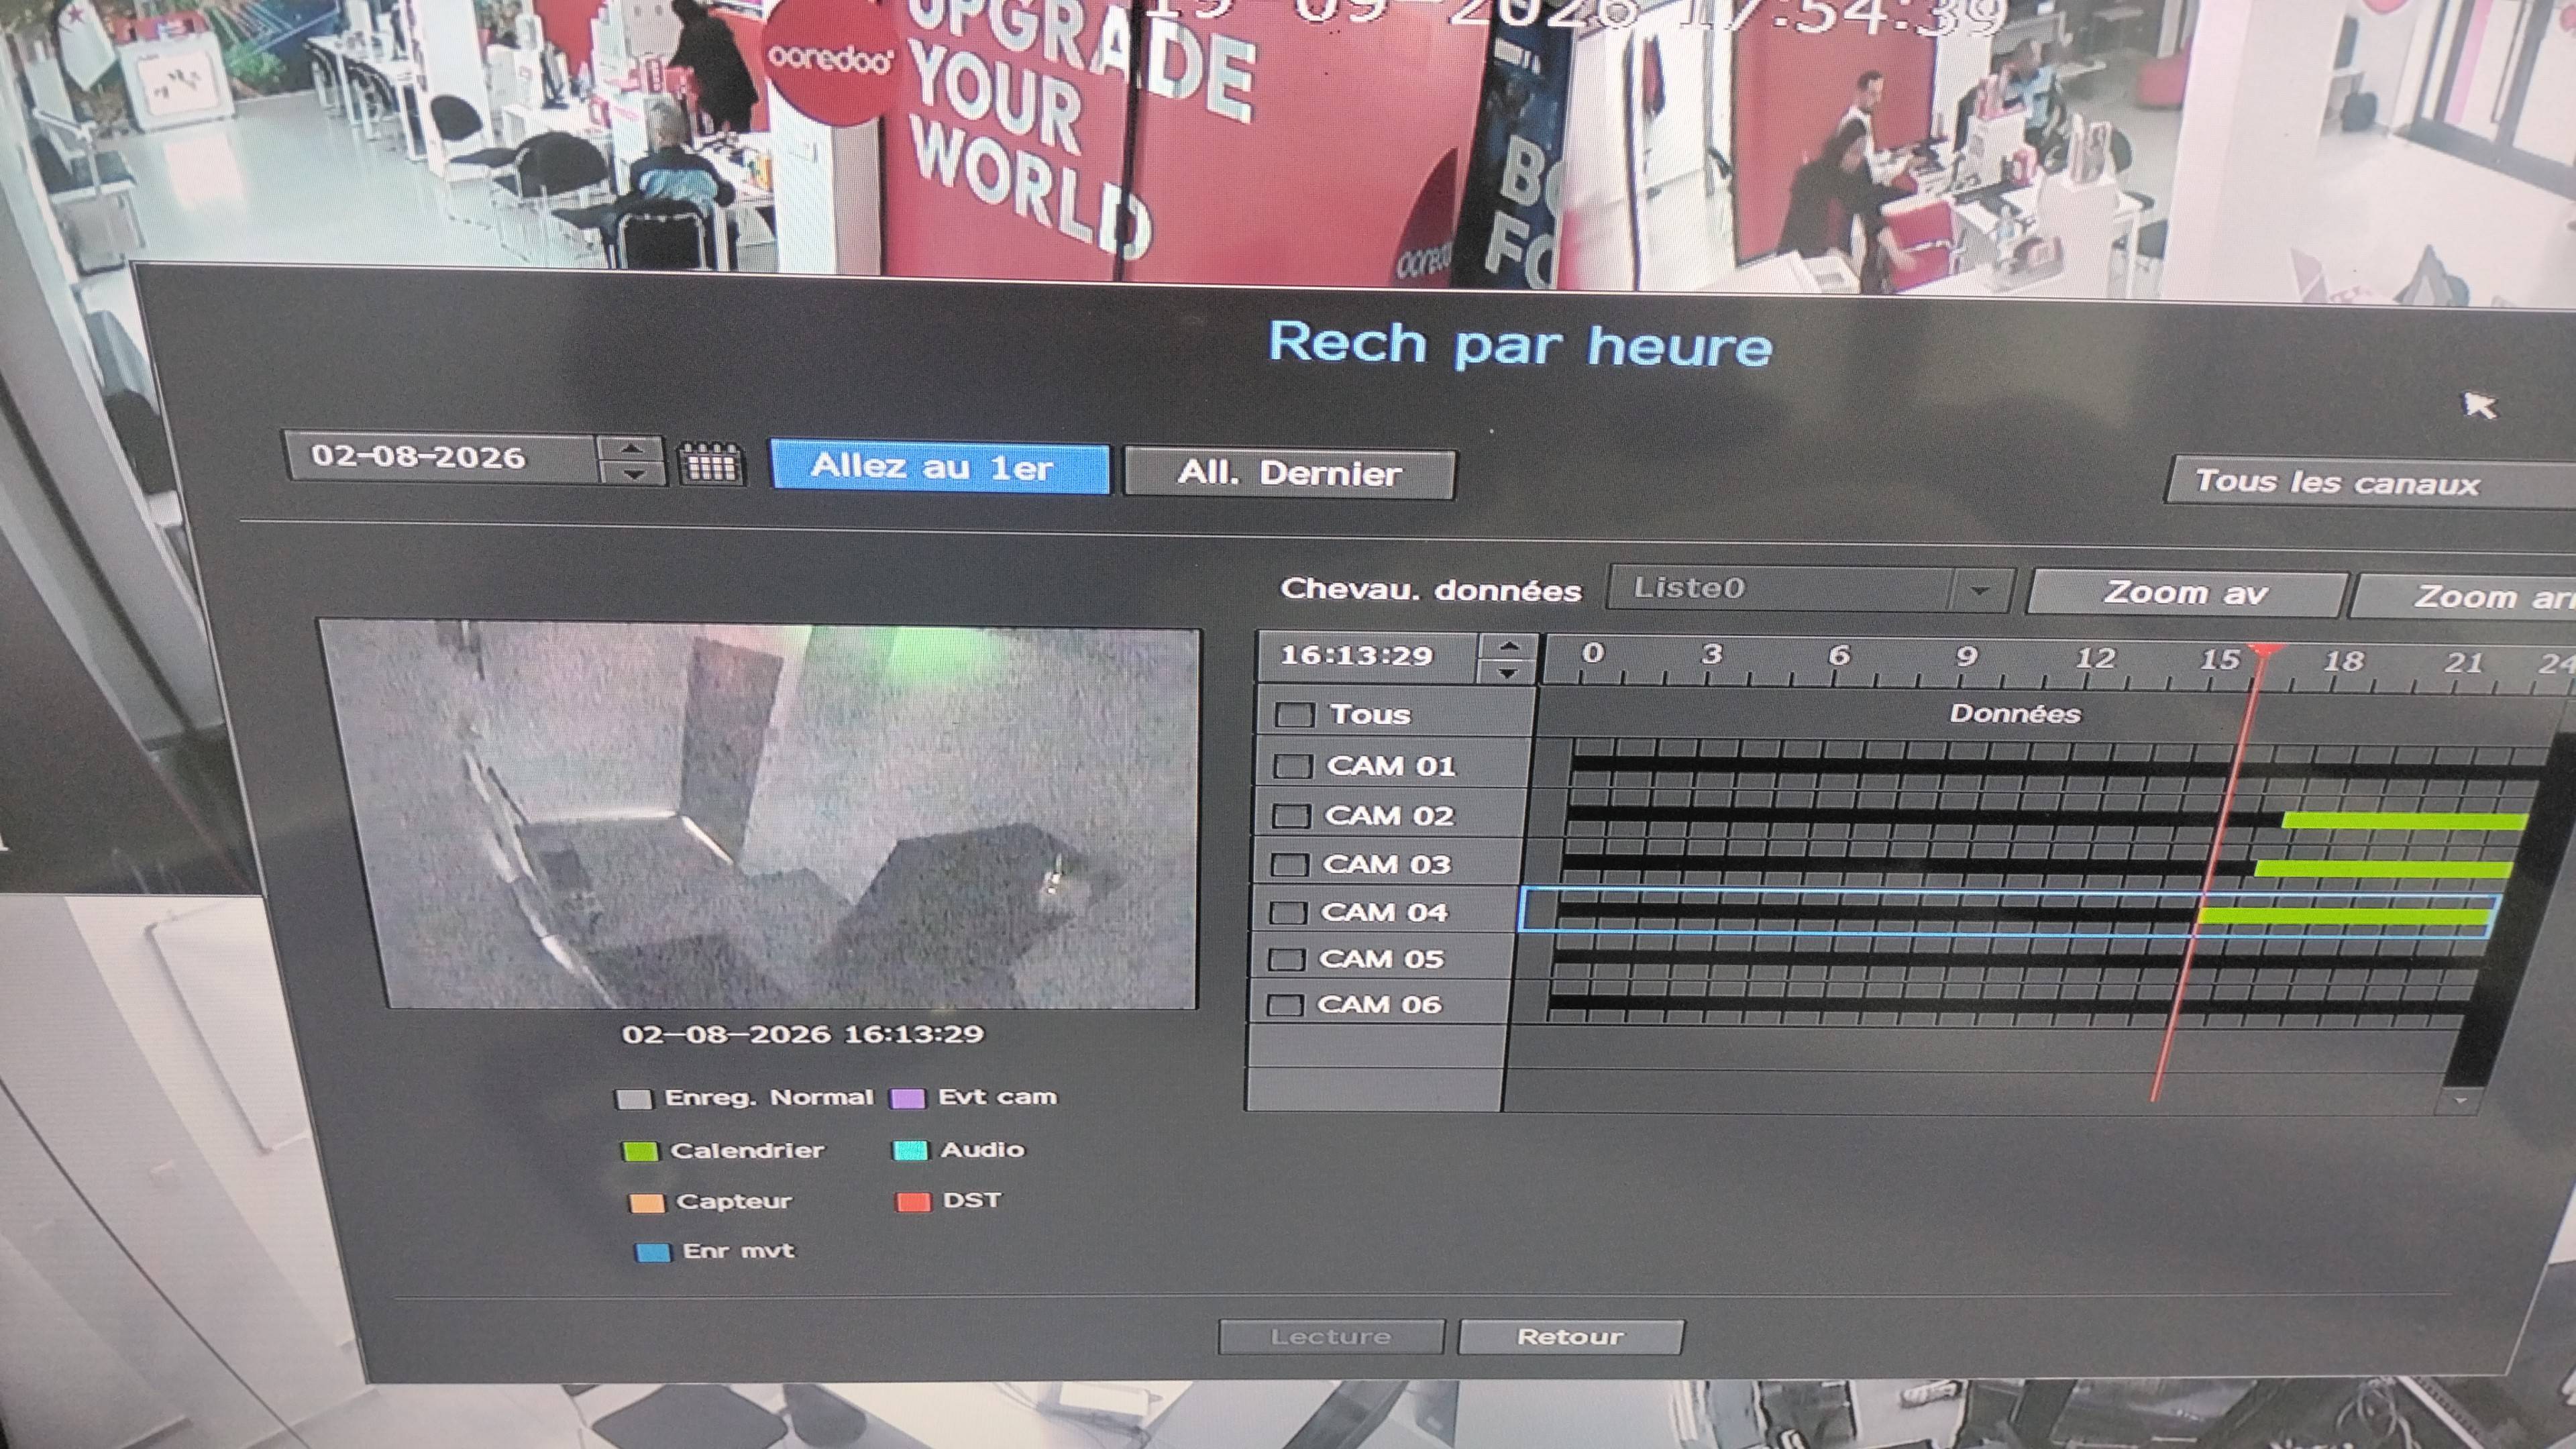Screen dimensions: 2576x1449
Task: Click the camera preview thumbnail
Action: coord(760,815)
